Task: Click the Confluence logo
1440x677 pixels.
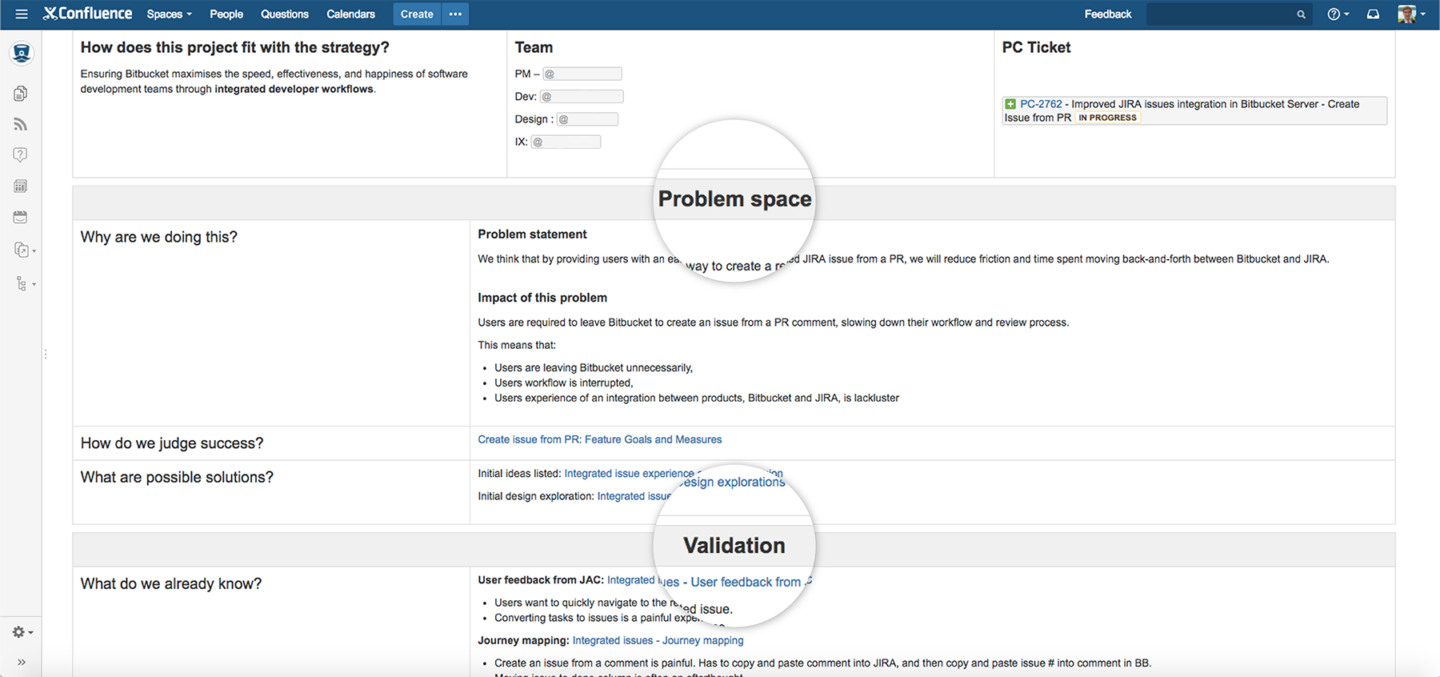Action: 87,14
